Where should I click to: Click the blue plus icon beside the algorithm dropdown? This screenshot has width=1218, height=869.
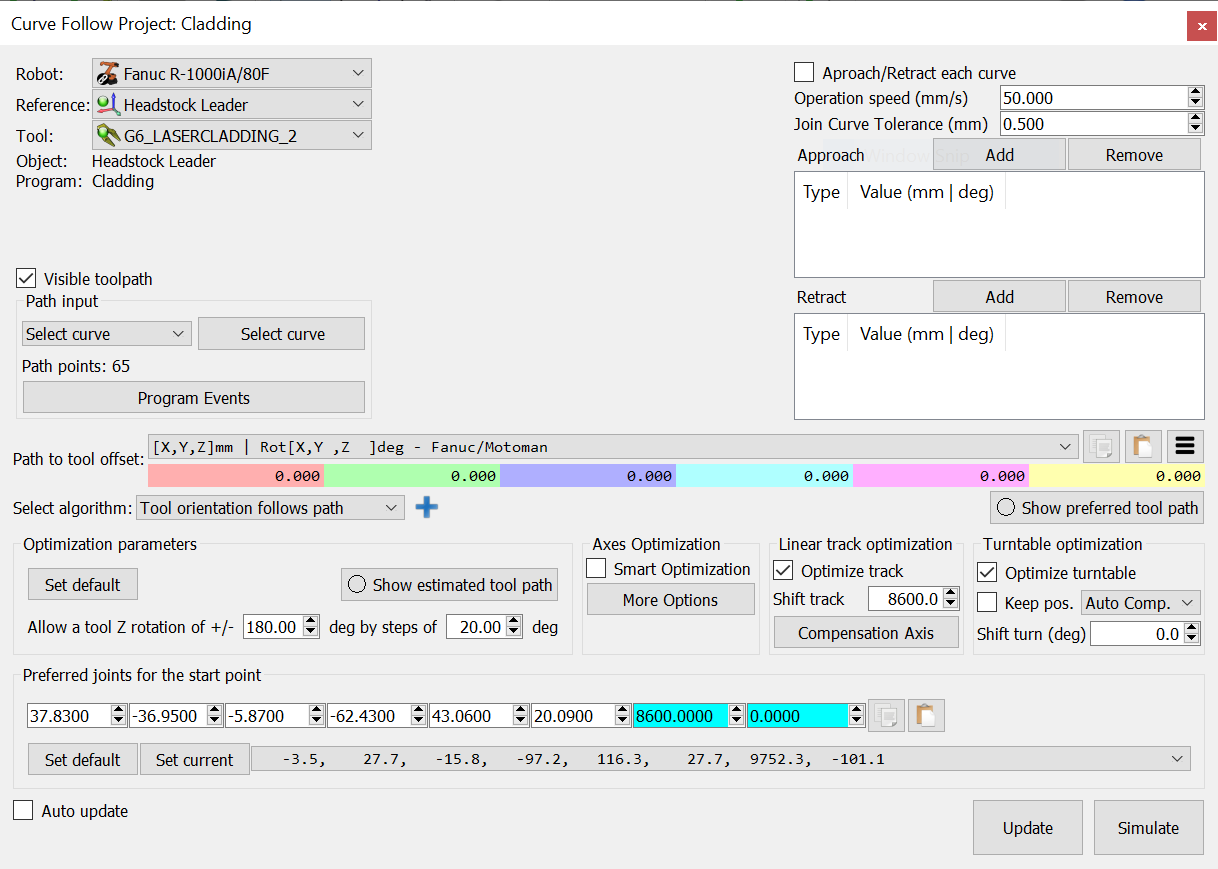click(426, 508)
